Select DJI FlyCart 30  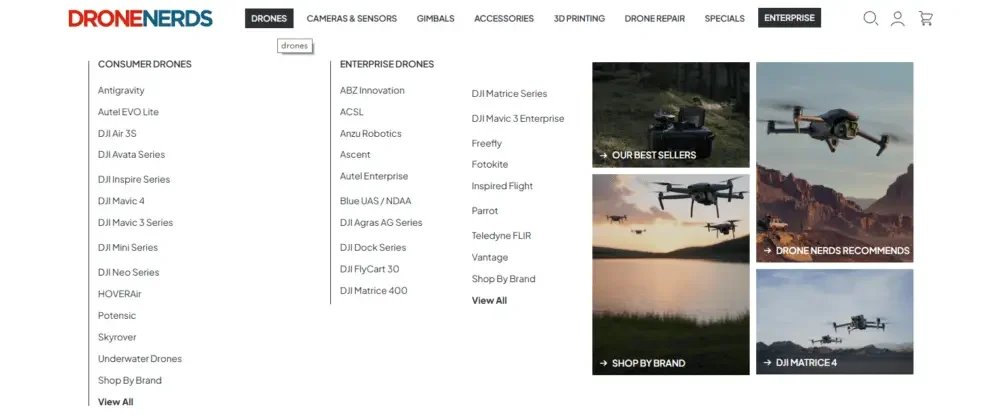point(370,270)
